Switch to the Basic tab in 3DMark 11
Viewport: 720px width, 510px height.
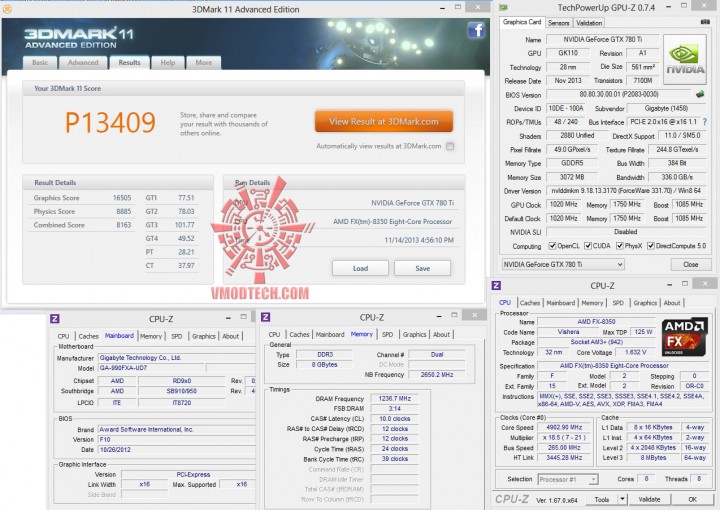click(x=40, y=62)
